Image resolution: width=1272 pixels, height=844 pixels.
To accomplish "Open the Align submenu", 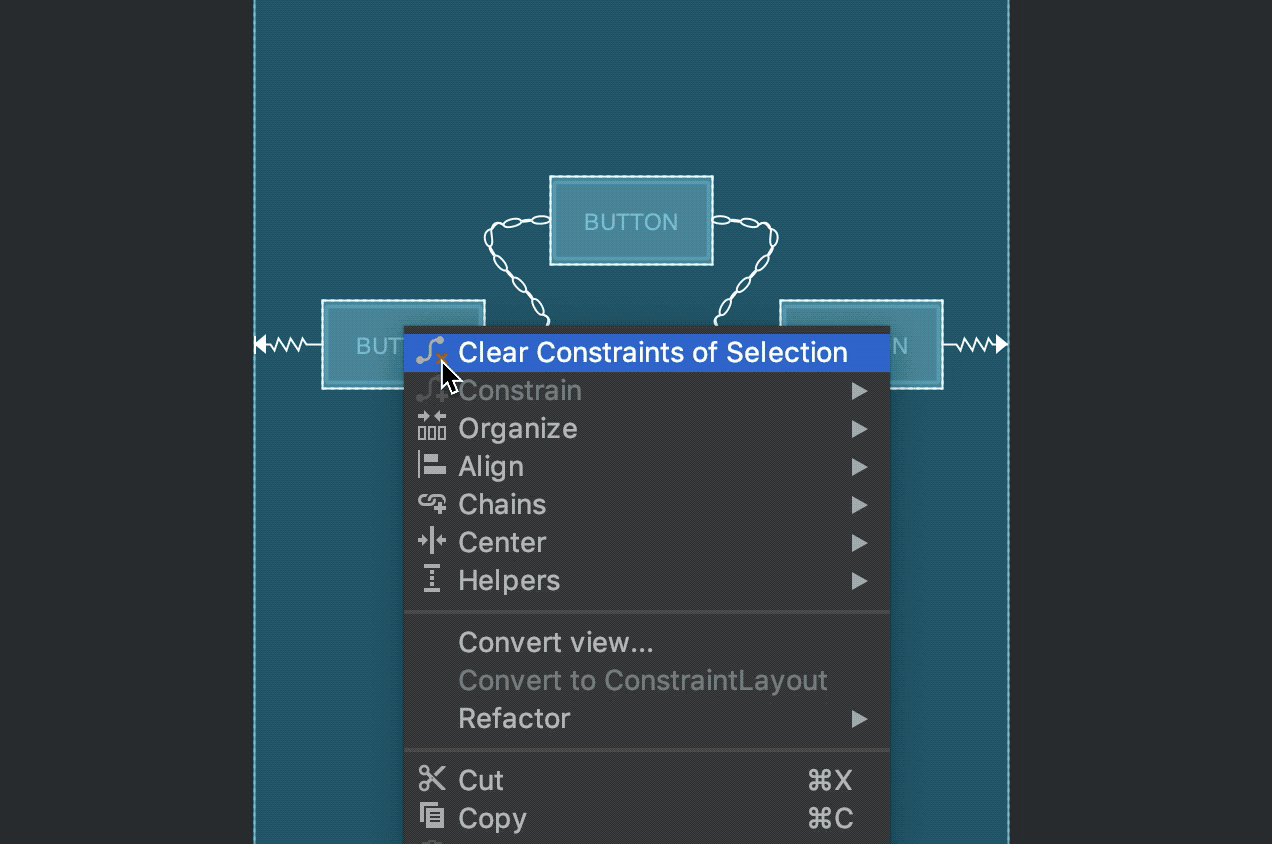I will (859, 466).
